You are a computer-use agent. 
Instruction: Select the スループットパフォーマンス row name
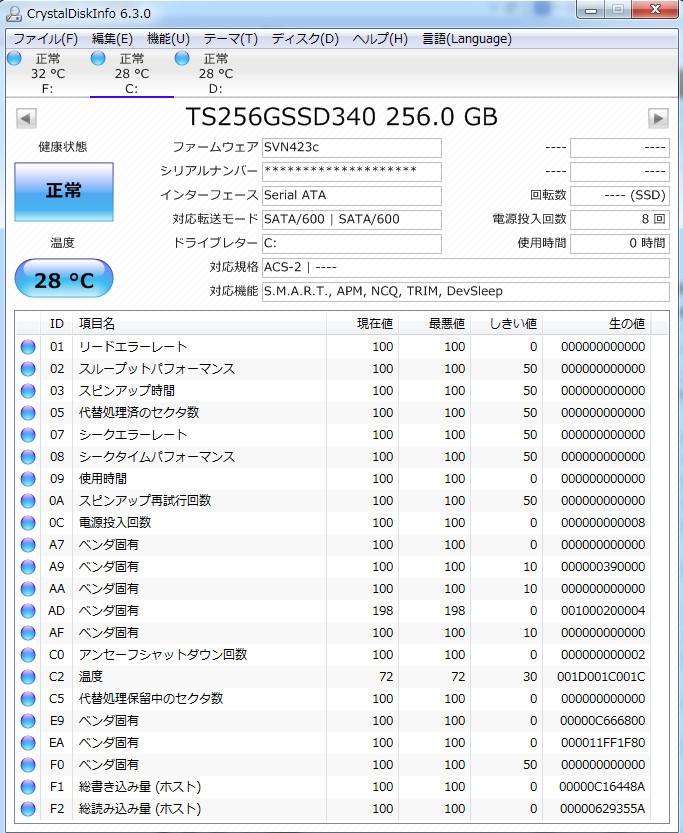coord(157,369)
